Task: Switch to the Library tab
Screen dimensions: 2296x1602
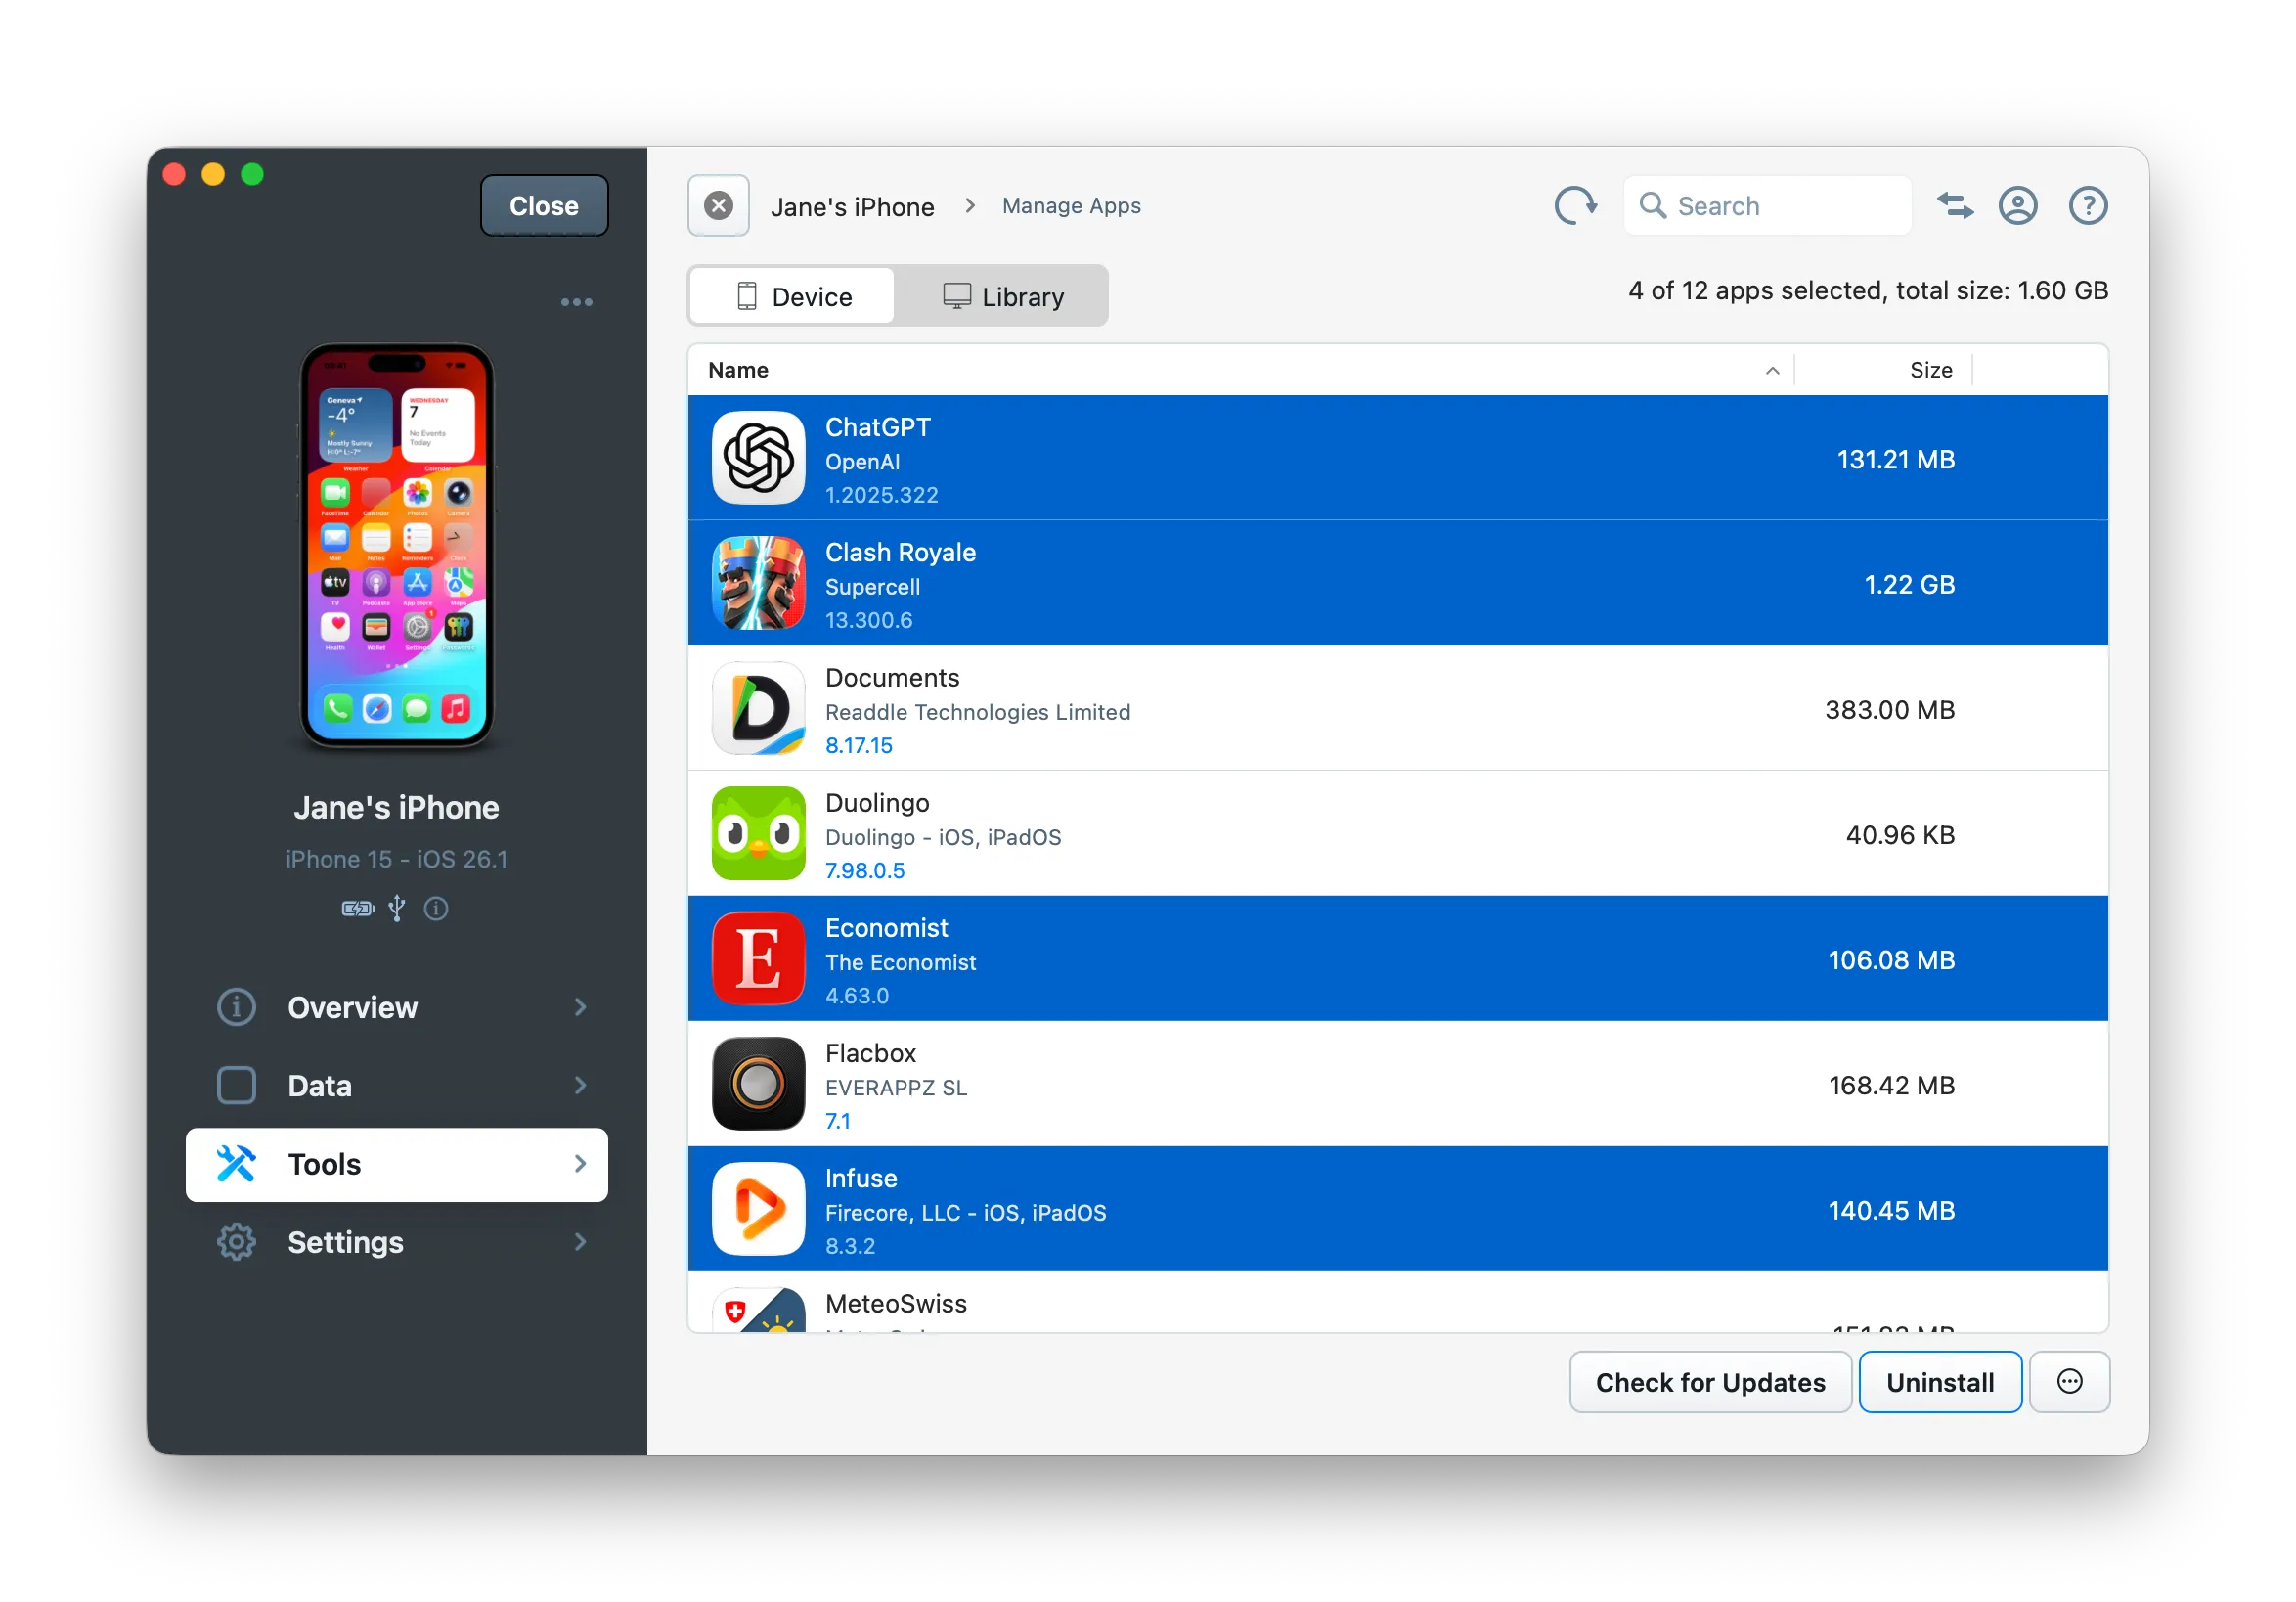Action: [x=1003, y=295]
